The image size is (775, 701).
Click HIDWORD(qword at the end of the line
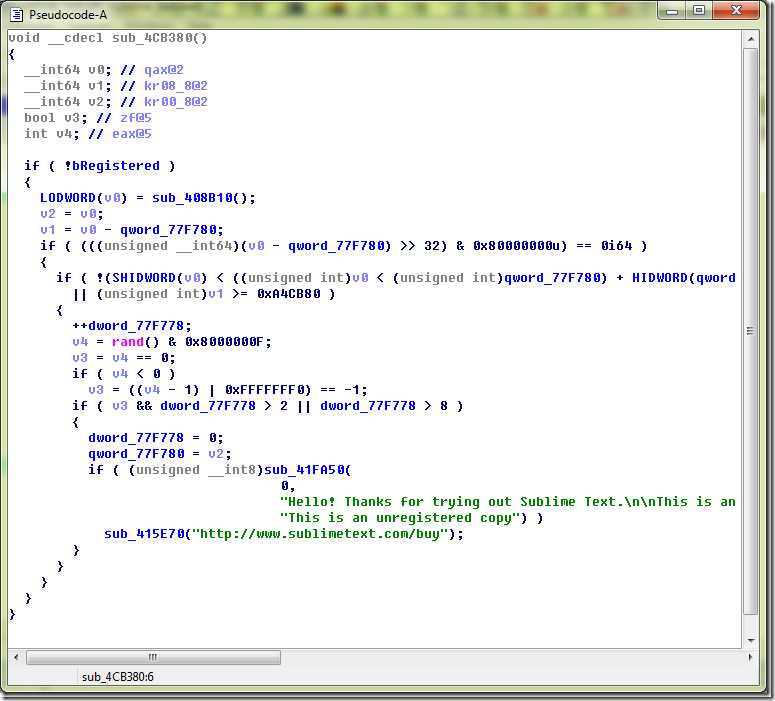tap(684, 278)
